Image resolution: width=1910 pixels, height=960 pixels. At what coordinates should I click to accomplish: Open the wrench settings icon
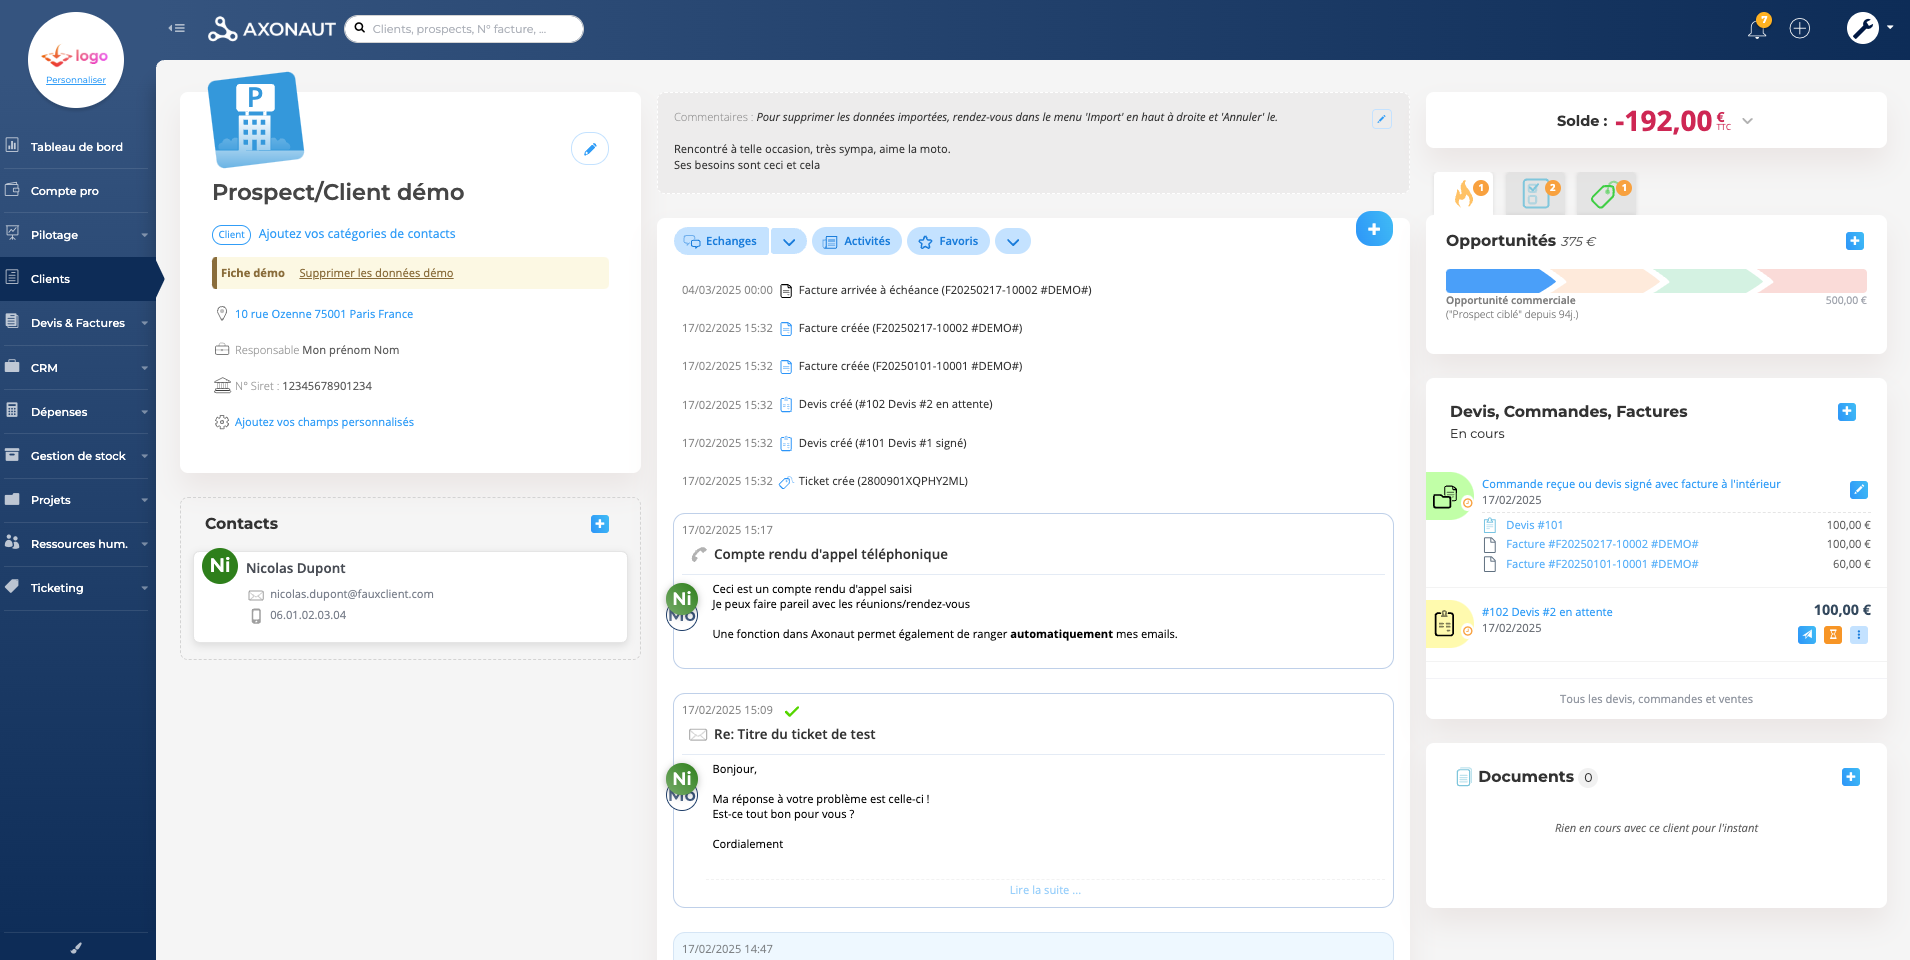click(x=1862, y=28)
